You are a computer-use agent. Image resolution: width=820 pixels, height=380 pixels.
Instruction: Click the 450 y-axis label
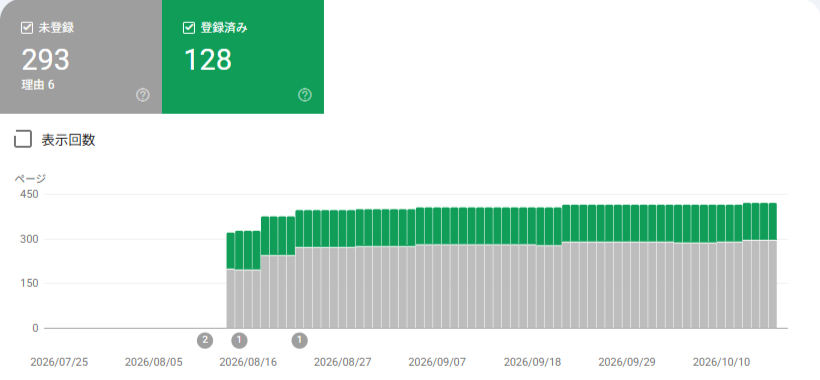click(29, 194)
